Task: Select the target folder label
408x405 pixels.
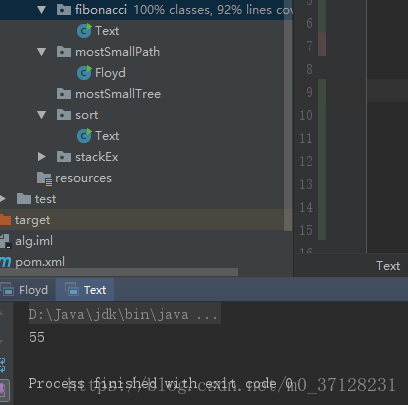Action: click(x=32, y=220)
